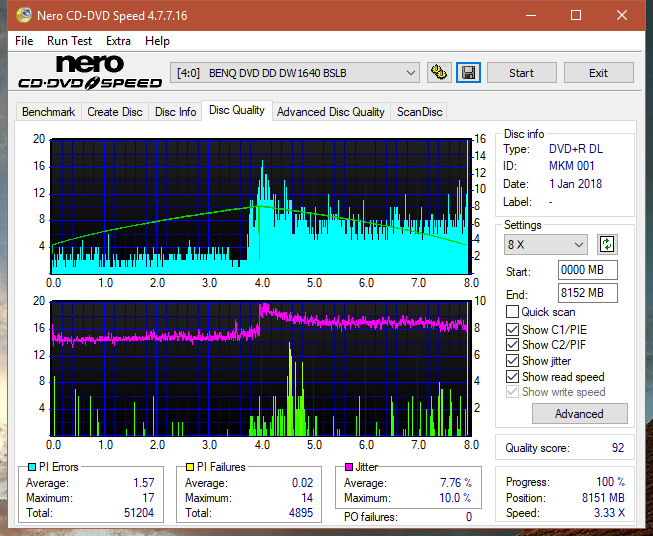Switch to the Disc Info tab
This screenshot has width=653, height=536.
[x=175, y=112]
